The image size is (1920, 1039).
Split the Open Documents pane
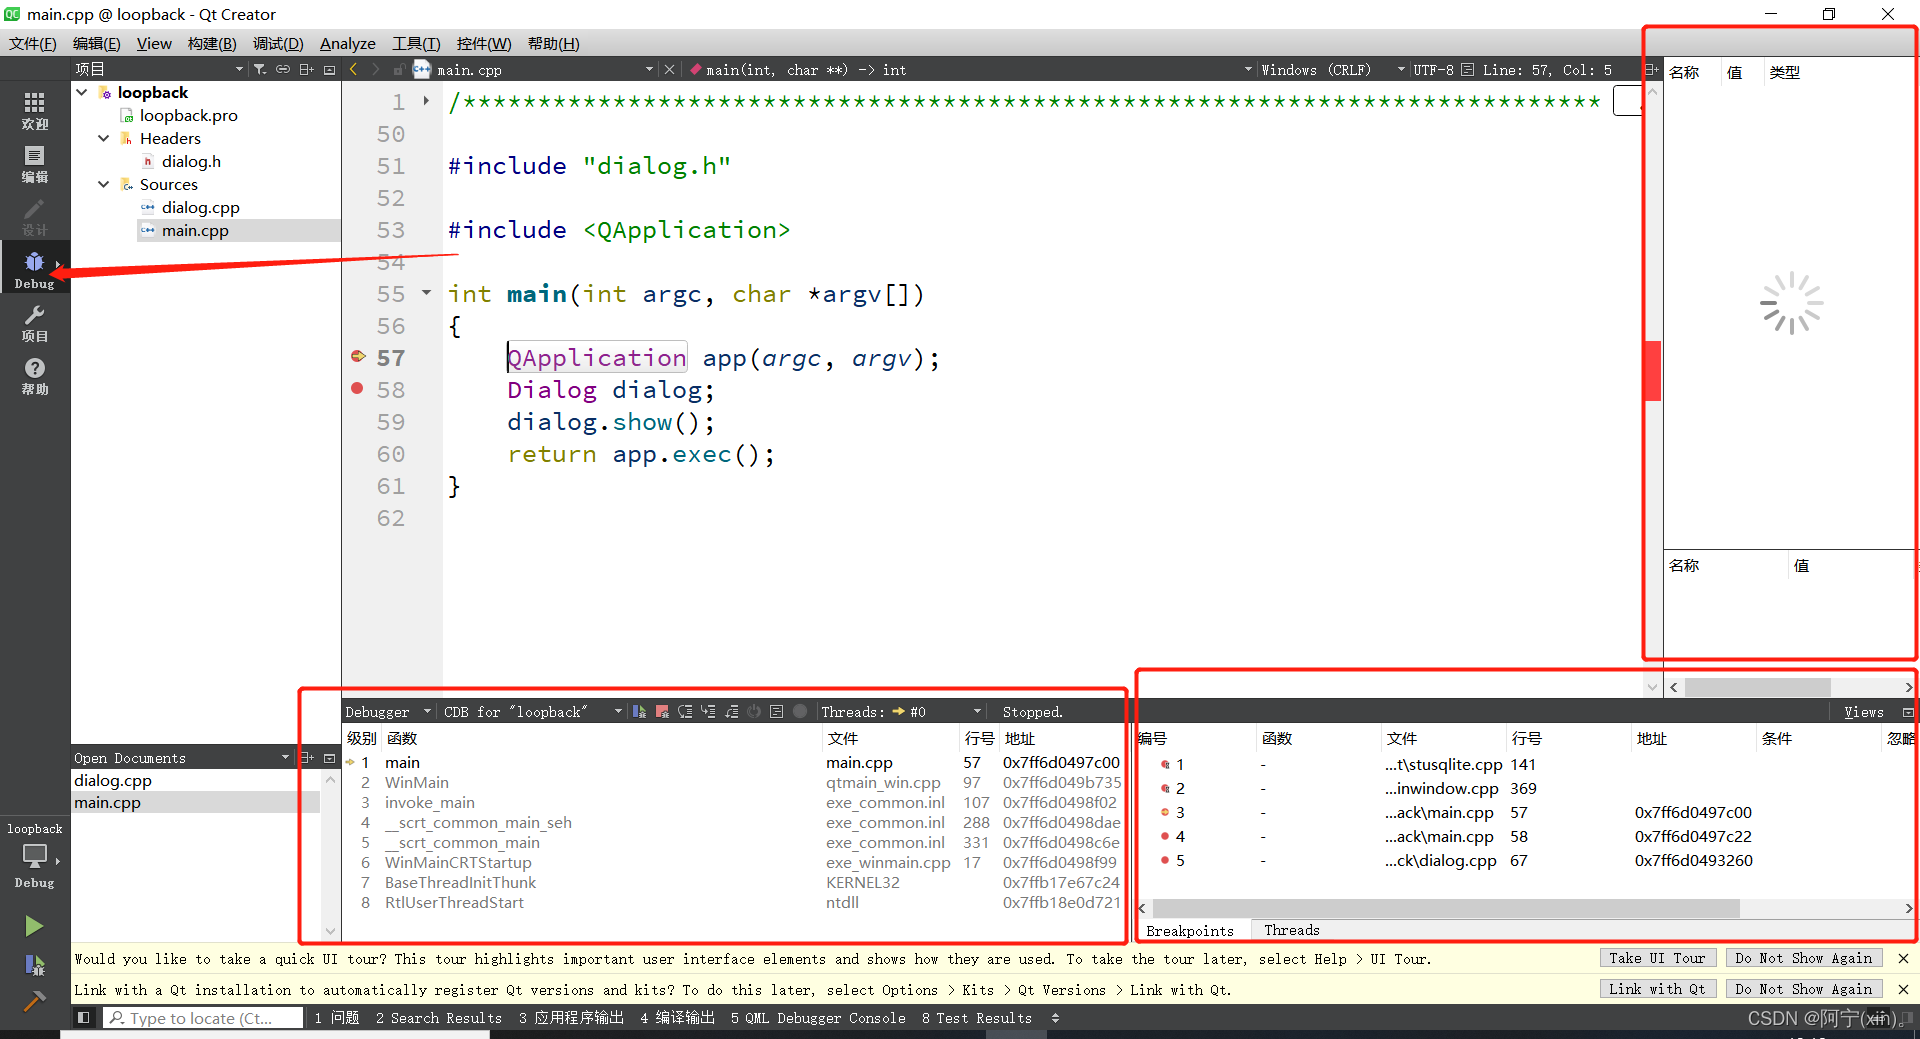[x=306, y=758]
